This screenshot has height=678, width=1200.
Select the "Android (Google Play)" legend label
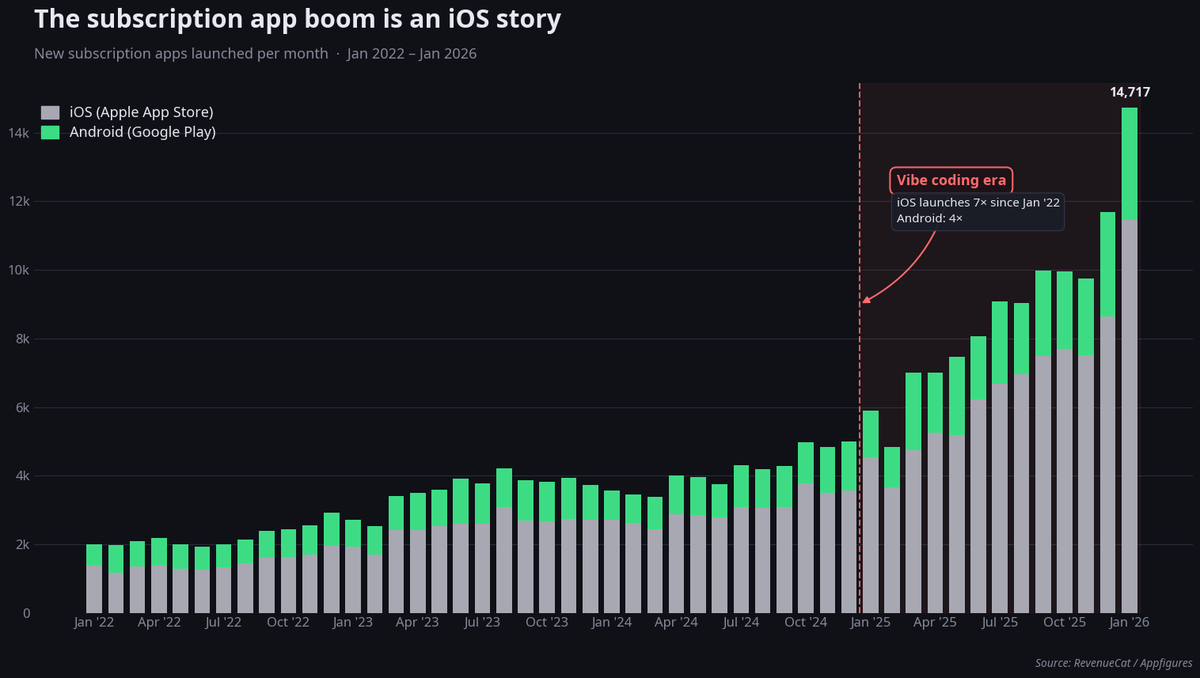[142, 132]
